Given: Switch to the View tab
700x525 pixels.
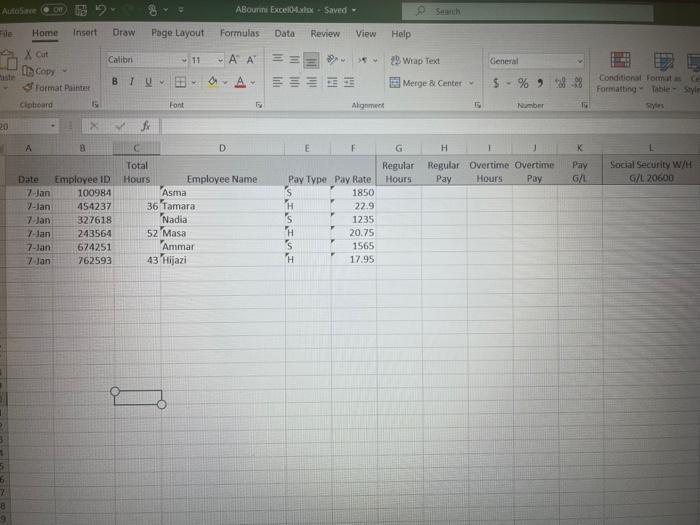Looking at the screenshot, I should tap(366, 33).
